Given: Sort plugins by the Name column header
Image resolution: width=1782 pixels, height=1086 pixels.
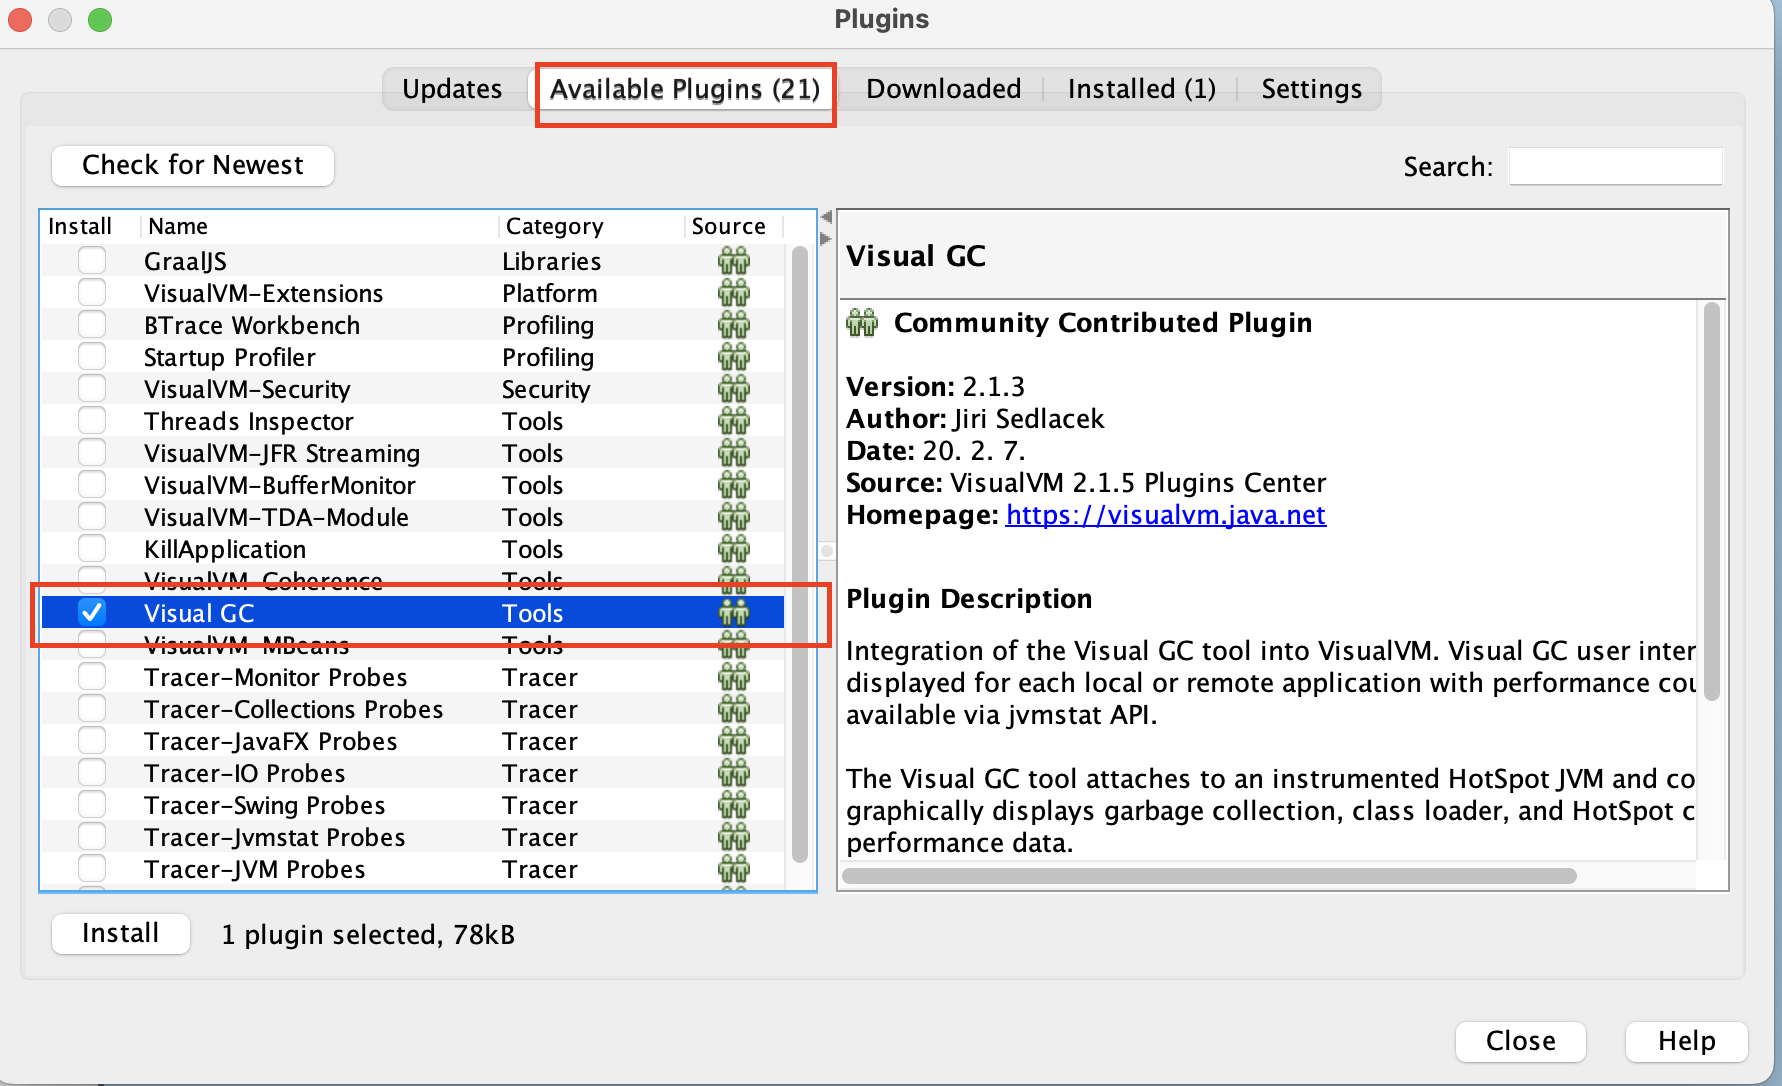Looking at the screenshot, I should pos(319,226).
